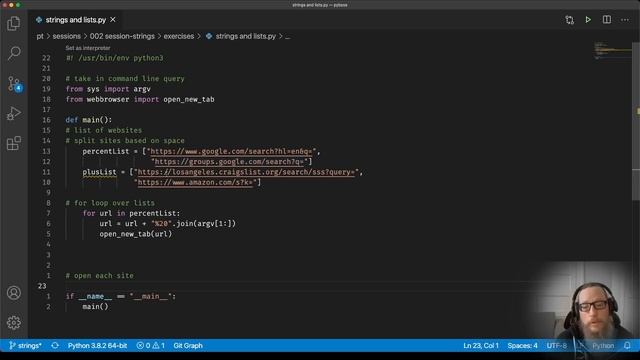Click the final 'main()' call line
Image resolution: width=640 pixels, height=360 pixels.
96,307
